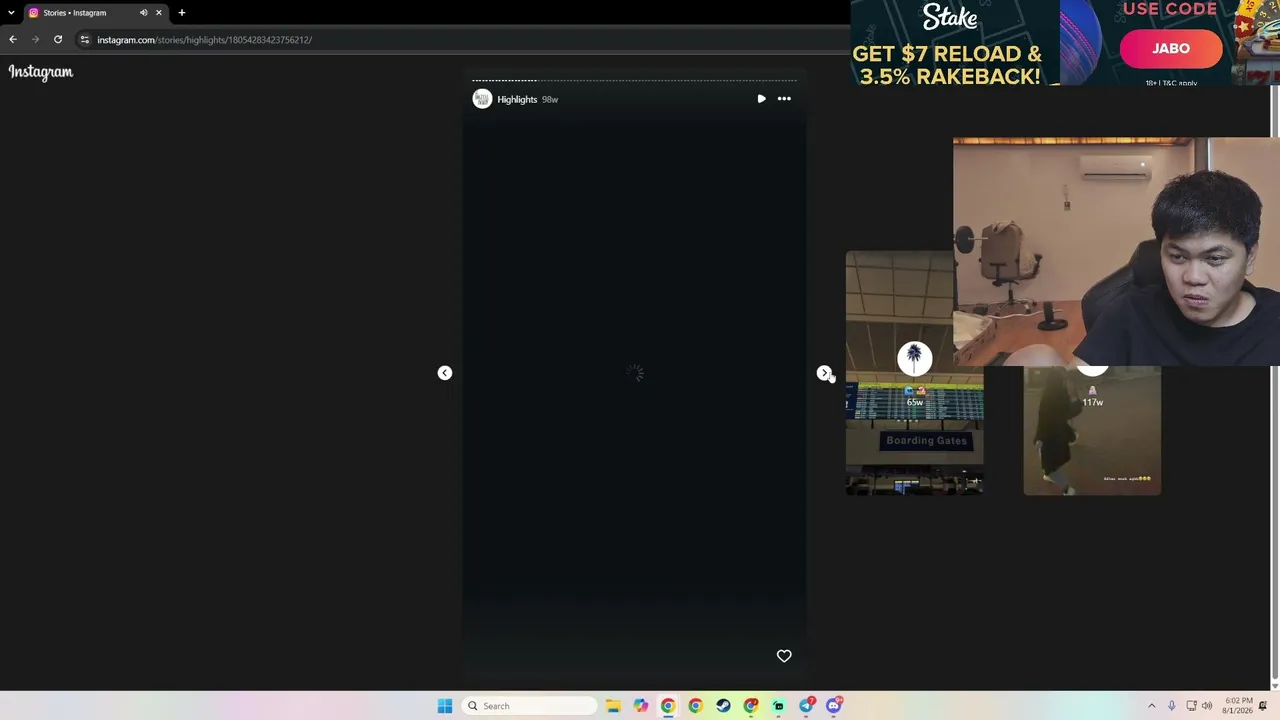Open the clock and date panel

[1238, 706]
